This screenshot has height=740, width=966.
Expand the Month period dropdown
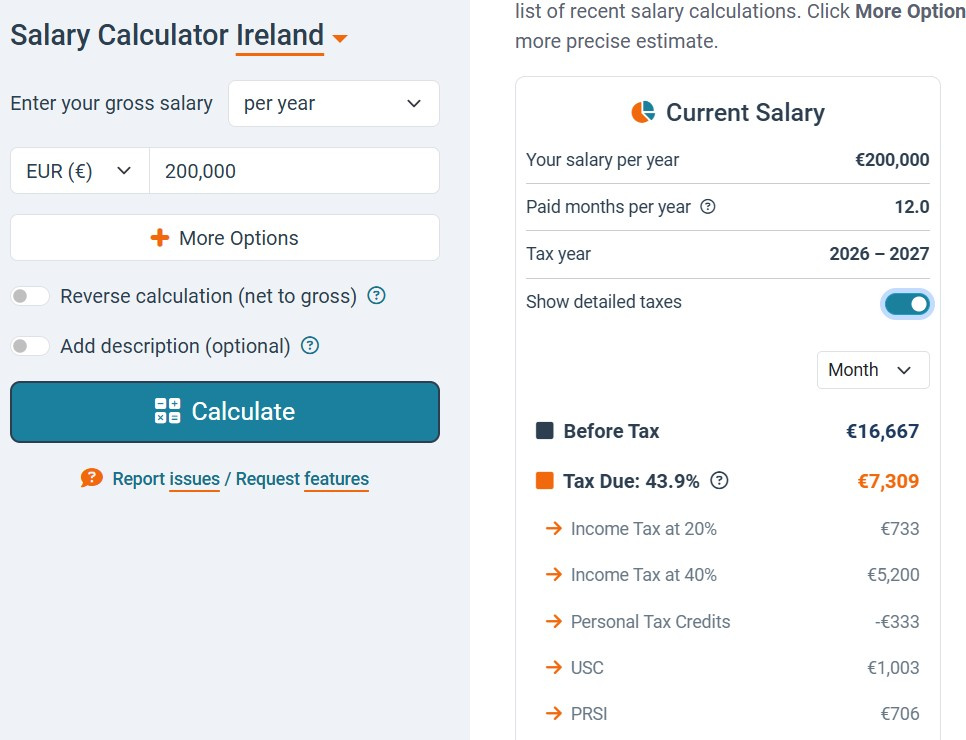pos(872,370)
